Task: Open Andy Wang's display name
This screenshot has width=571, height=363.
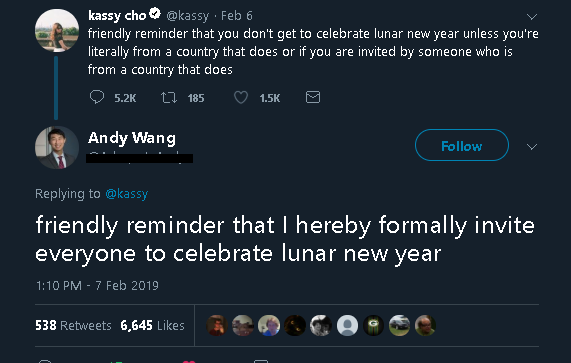Action: [132, 138]
